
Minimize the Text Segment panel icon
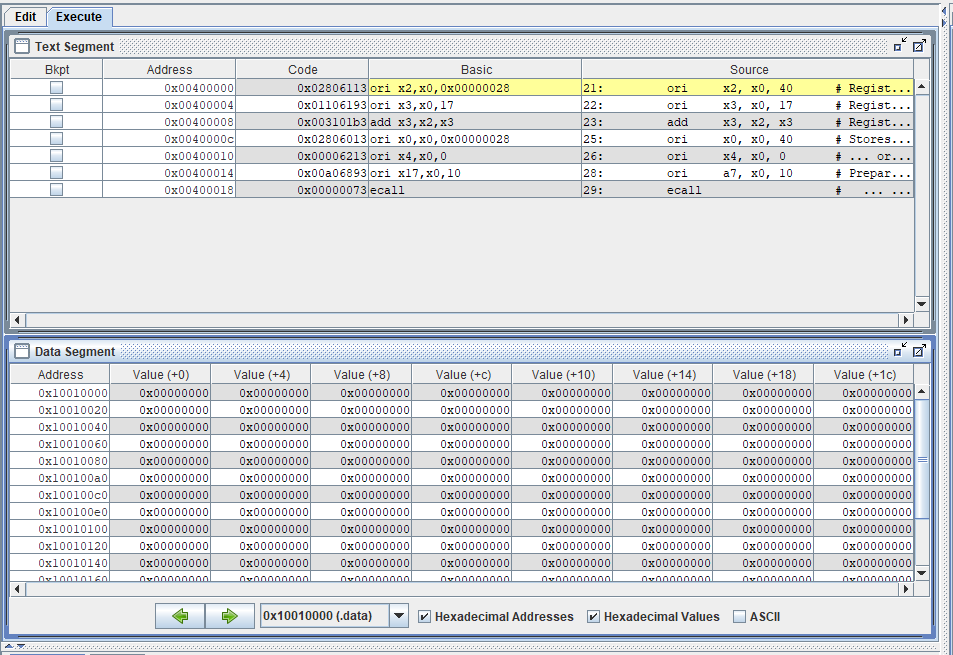click(x=900, y=45)
